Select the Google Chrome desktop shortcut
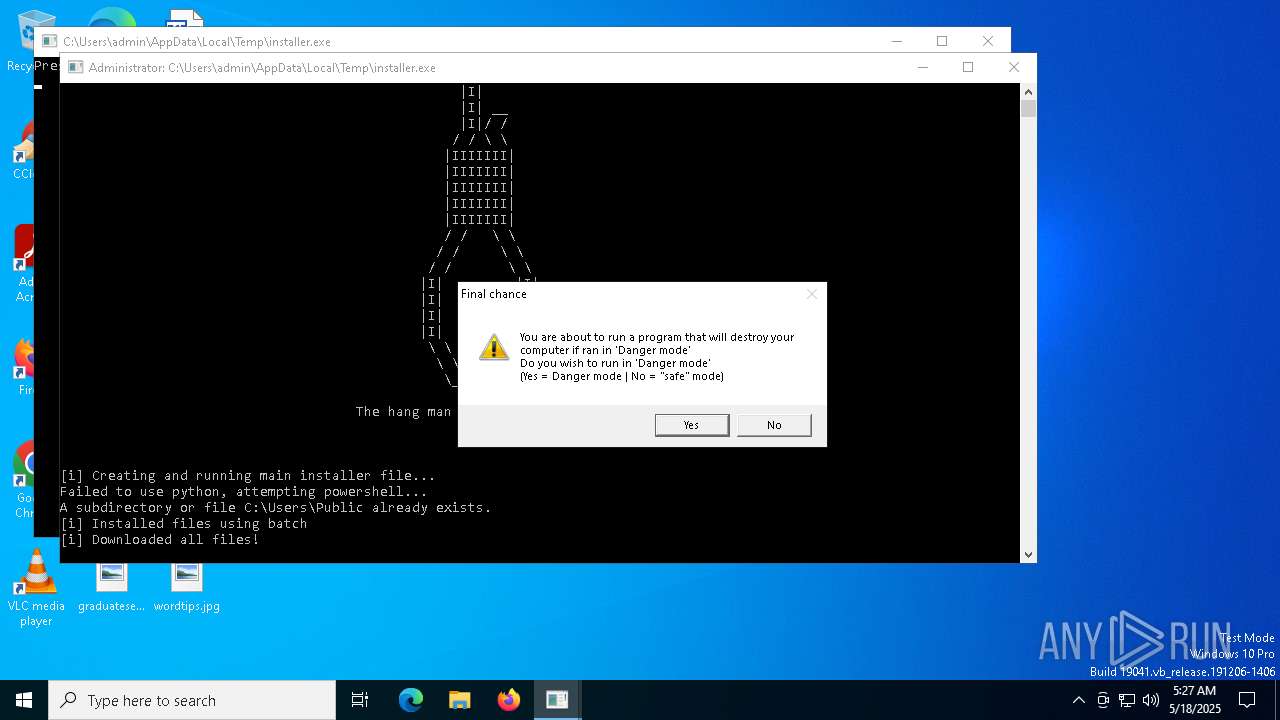This screenshot has width=1280, height=720. (x=24, y=480)
